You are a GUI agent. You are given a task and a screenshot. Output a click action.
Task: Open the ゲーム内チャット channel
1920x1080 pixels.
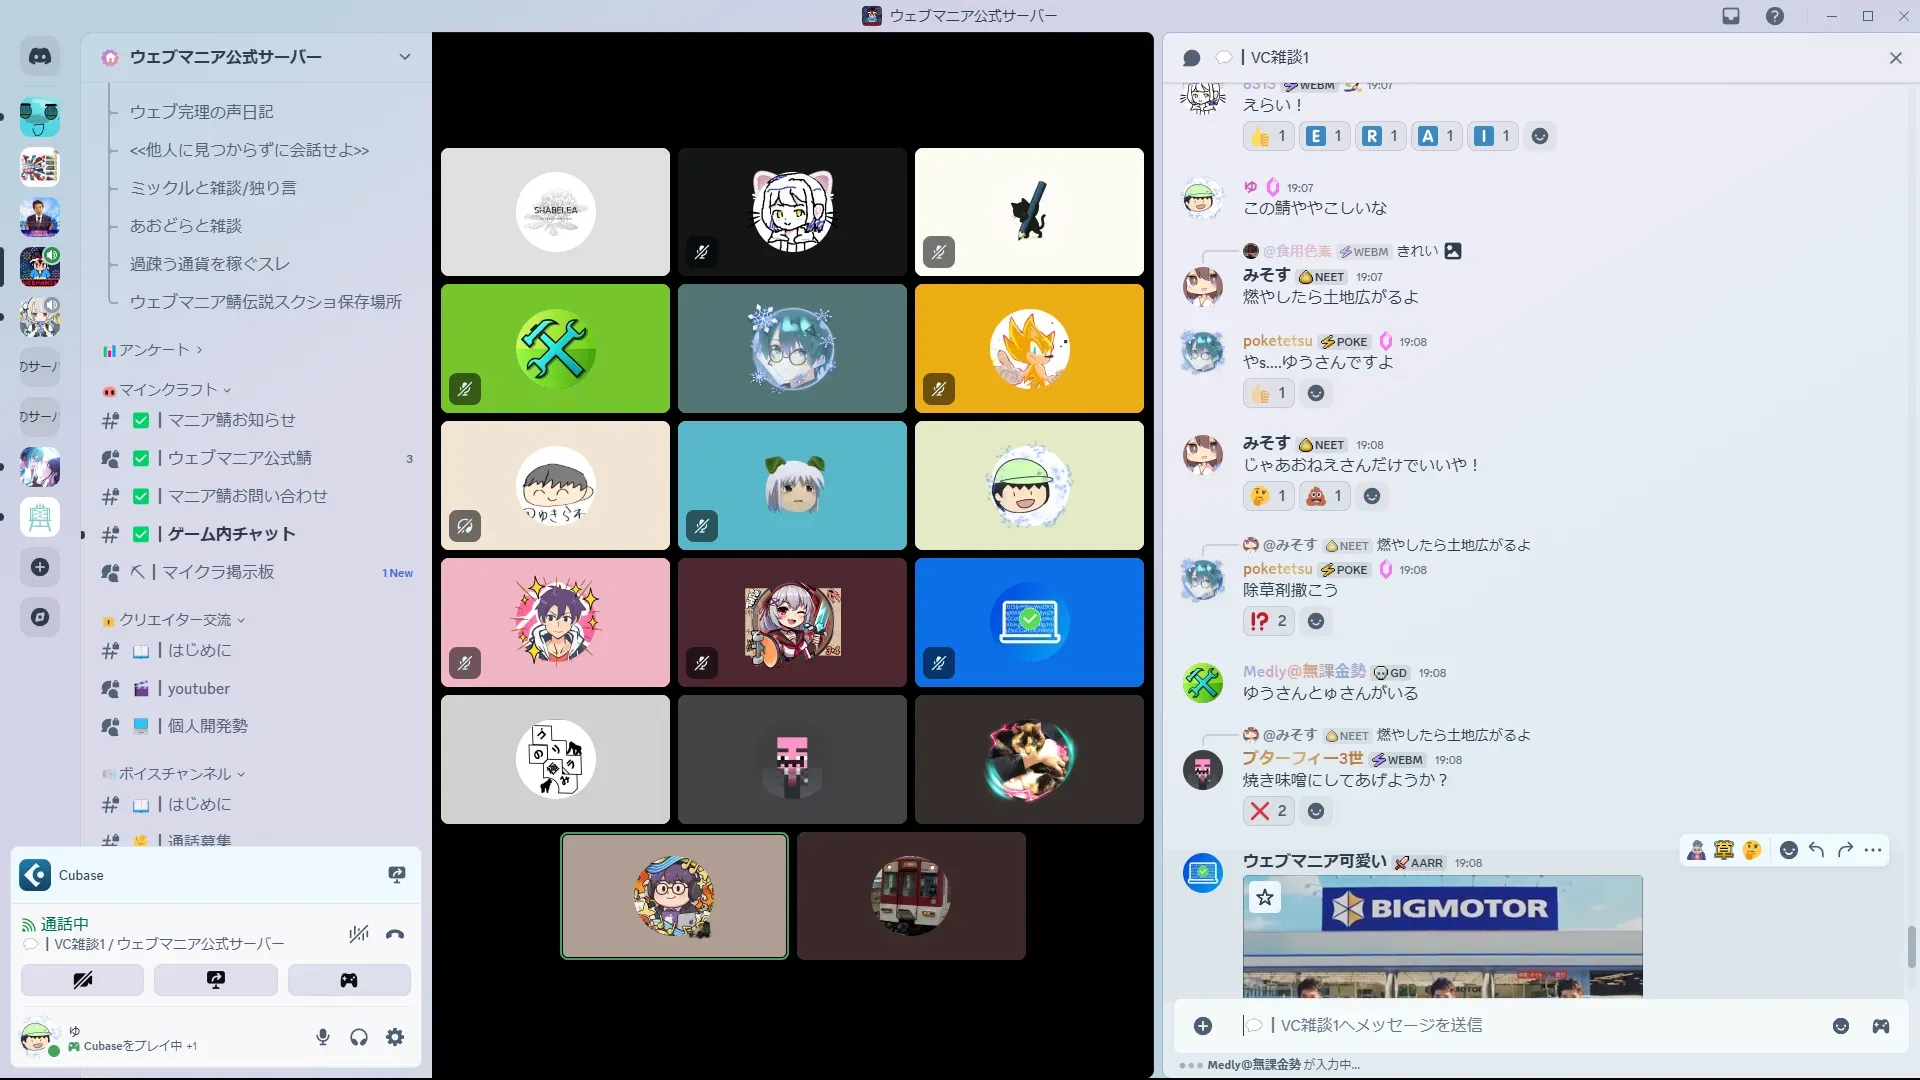231,534
